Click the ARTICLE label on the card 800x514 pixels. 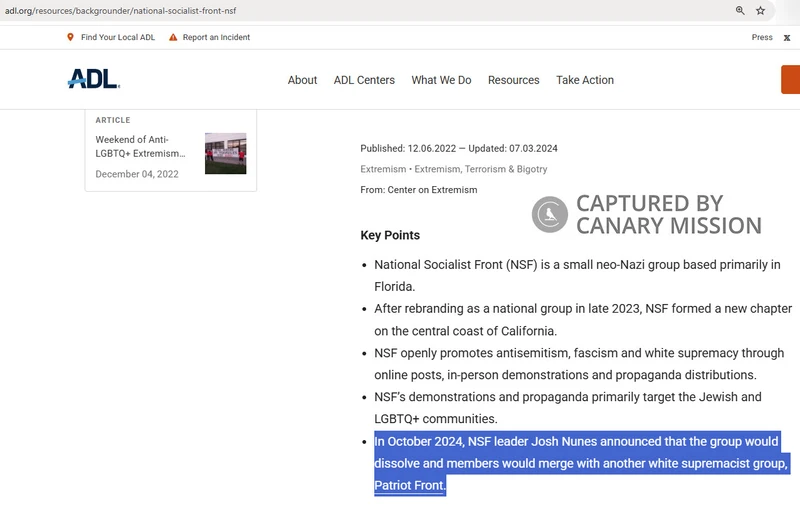coord(113,120)
